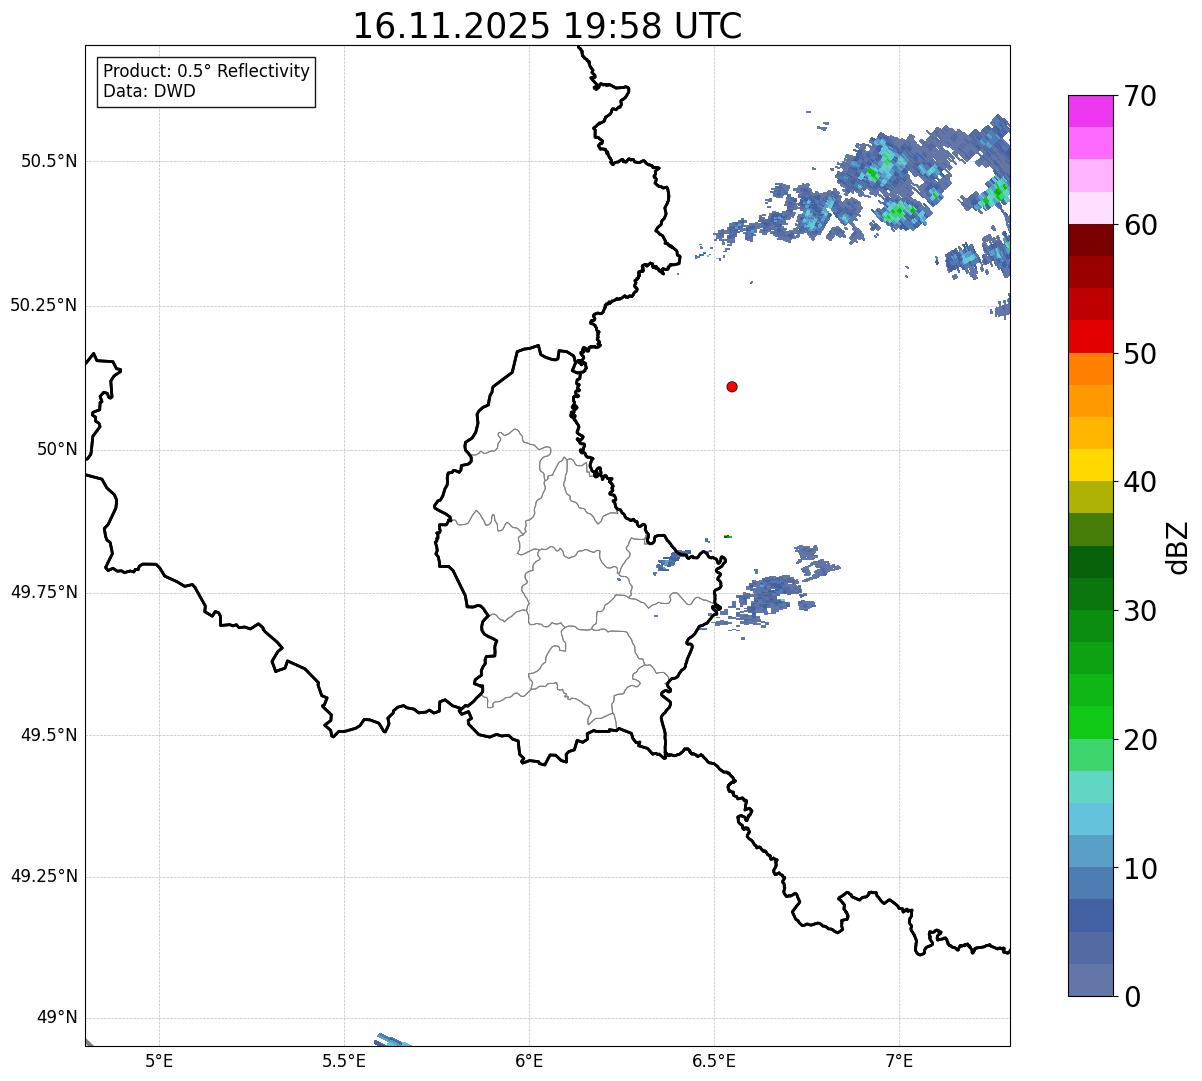
Task: Click the colorbar tick label 40
Action: 1140,482
